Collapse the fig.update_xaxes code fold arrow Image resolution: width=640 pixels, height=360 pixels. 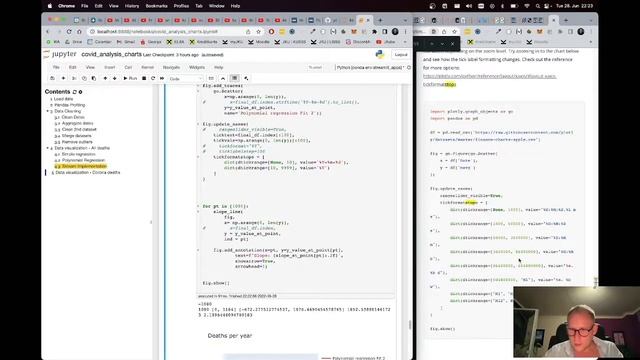coord(198,124)
